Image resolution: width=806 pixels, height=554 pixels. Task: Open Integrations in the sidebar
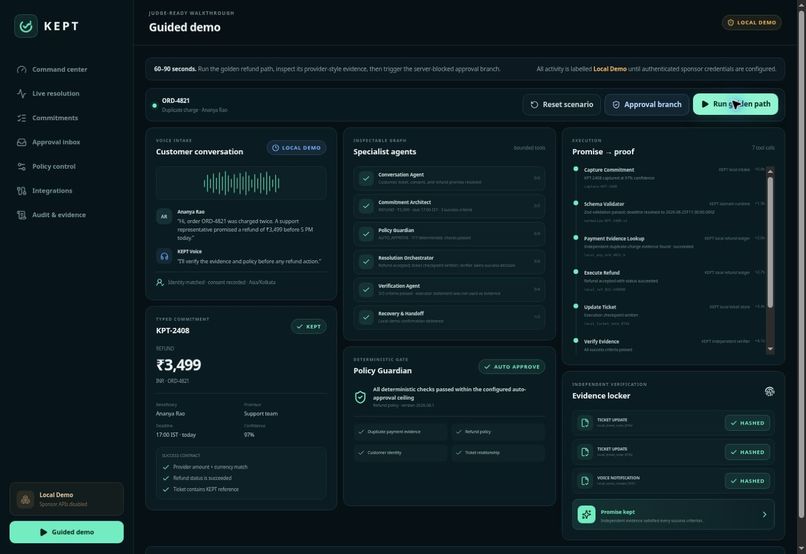[x=52, y=191]
